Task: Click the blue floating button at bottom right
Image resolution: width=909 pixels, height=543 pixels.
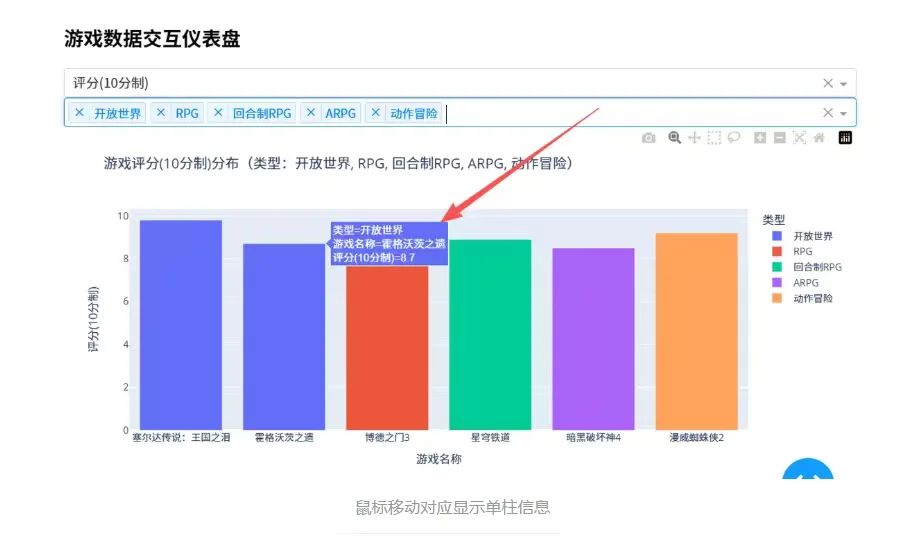Action: [808, 469]
